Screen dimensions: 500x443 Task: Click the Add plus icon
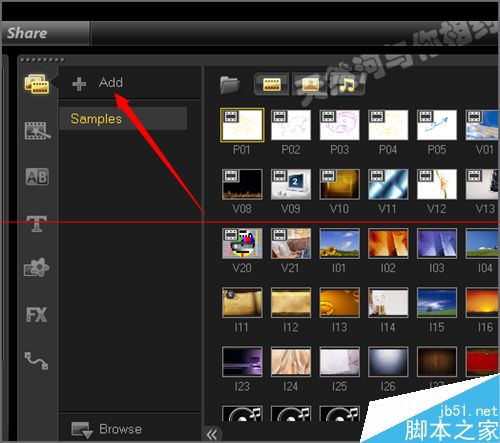point(79,84)
